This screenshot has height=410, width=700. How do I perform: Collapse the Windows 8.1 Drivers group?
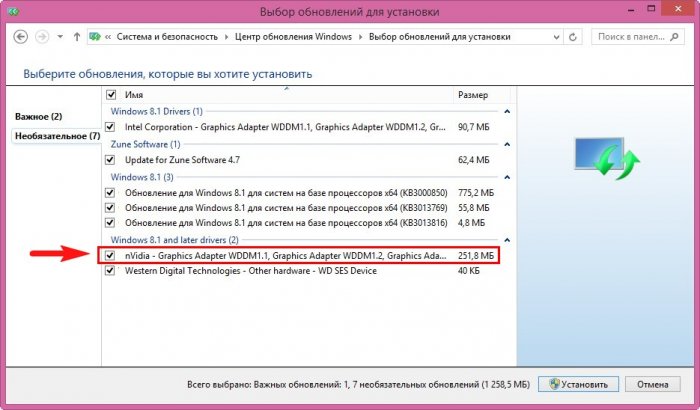(x=507, y=111)
